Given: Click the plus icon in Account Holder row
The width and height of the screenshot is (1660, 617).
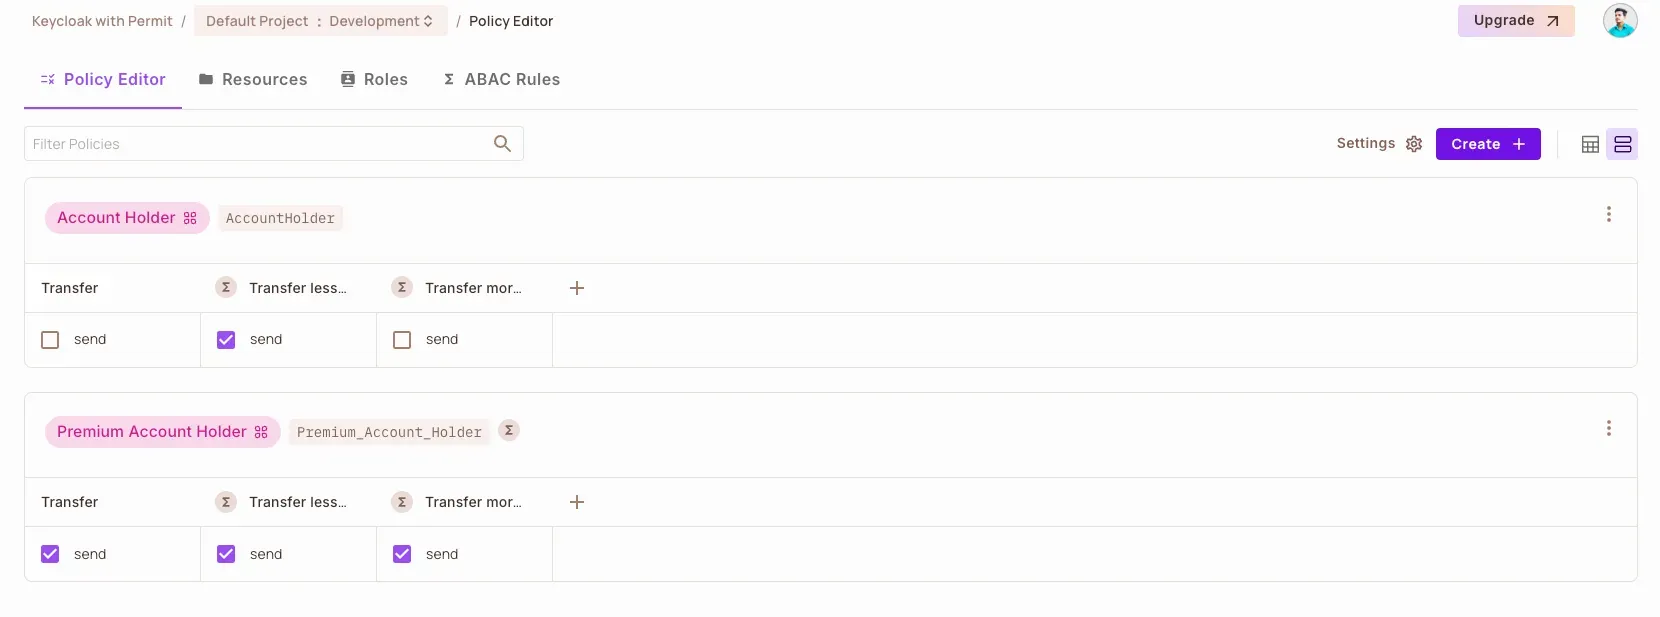Looking at the screenshot, I should (577, 288).
